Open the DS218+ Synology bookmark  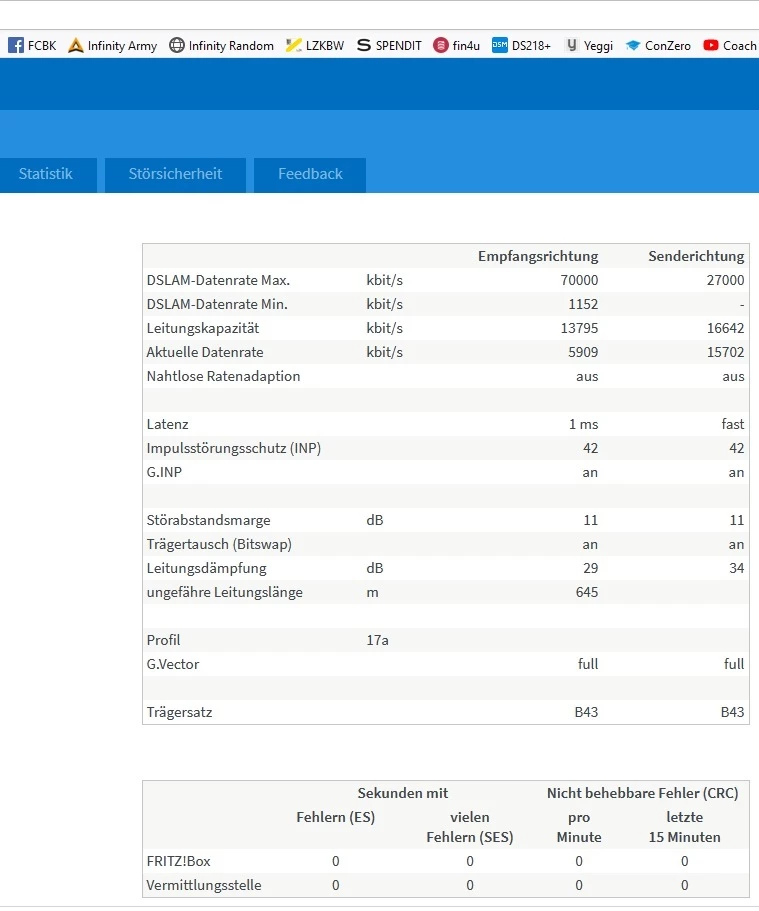pyautogui.click(x=521, y=45)
